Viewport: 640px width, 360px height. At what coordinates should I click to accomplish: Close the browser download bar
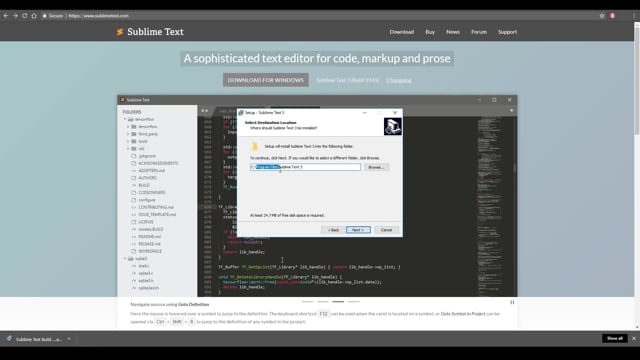[633, 338]
